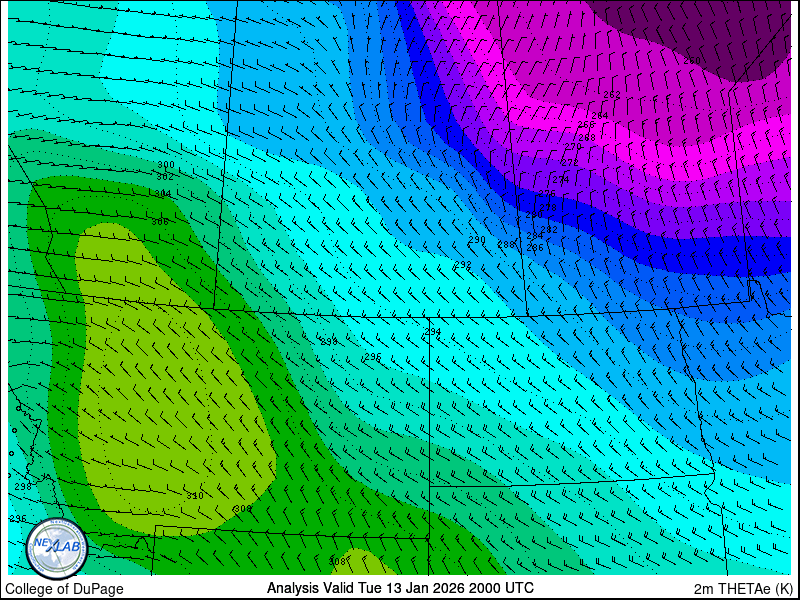Select the 298 label above the NEXLAB logo
The height and width of the screenshot is (600, 800).
(23, 486)
